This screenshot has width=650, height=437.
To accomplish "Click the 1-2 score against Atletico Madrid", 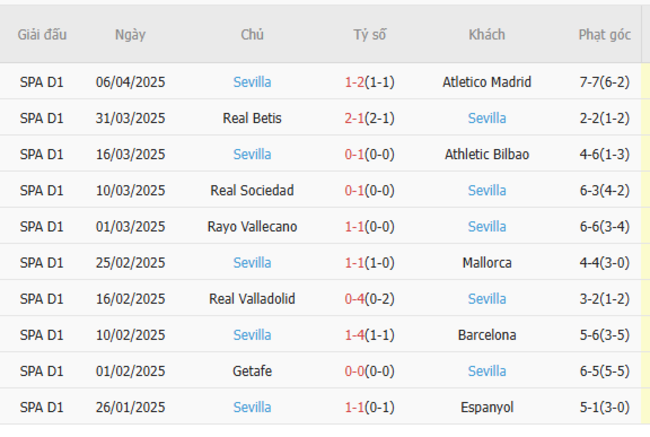I will pos(355,82).
